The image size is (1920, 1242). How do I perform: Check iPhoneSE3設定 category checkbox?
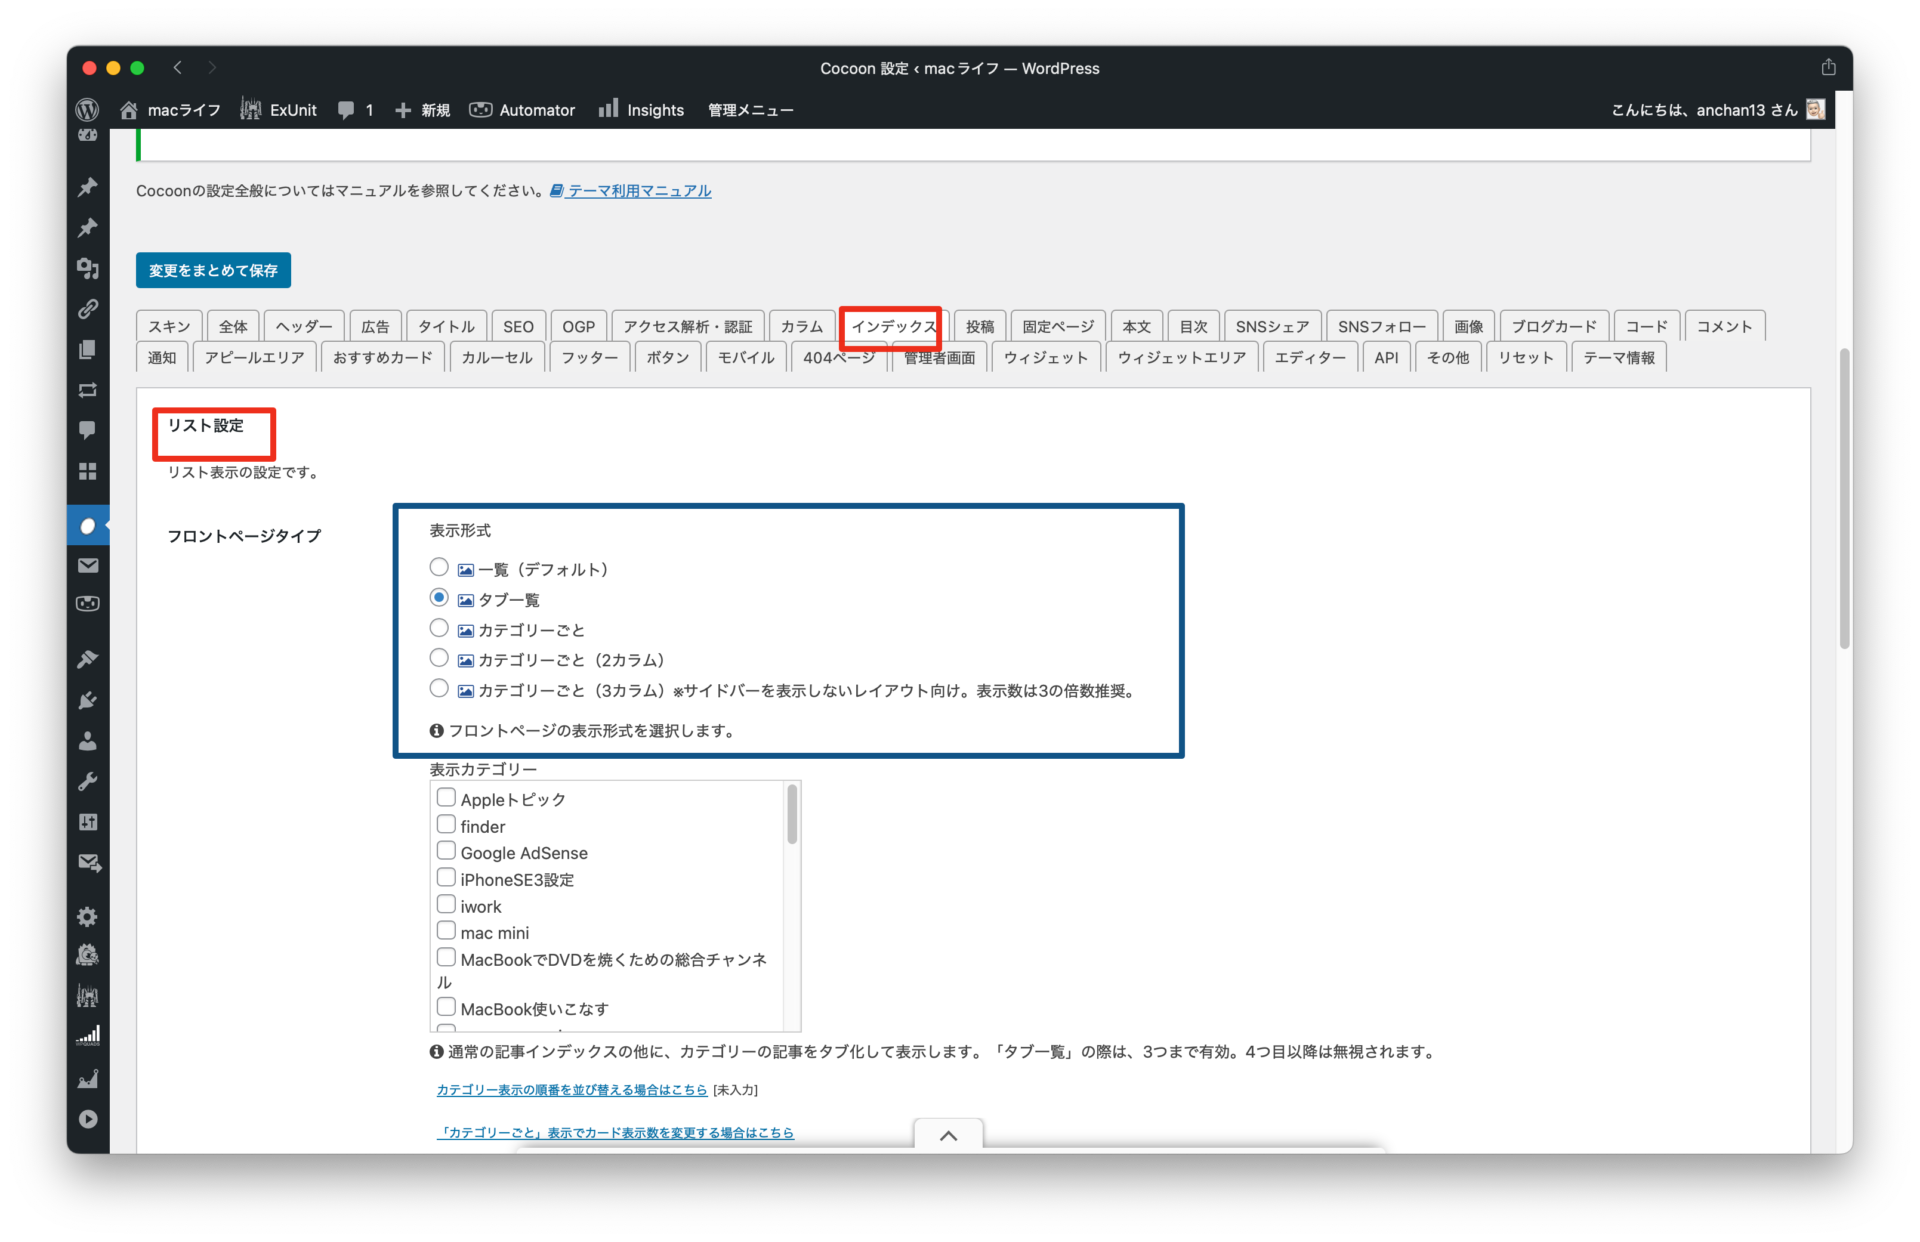coord(446,878)
